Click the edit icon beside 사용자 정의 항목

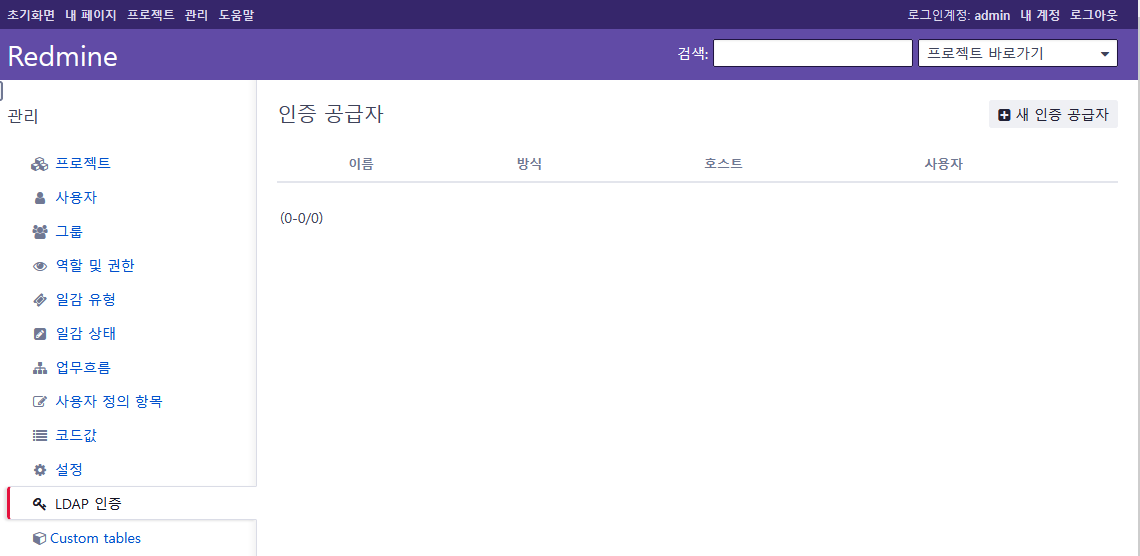(39, 402)
